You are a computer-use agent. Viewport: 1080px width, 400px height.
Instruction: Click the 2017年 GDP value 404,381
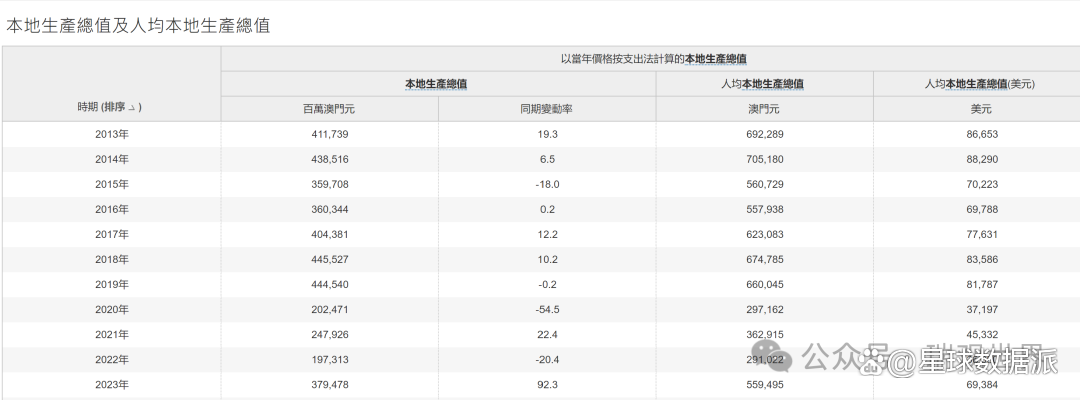[329, 235]
